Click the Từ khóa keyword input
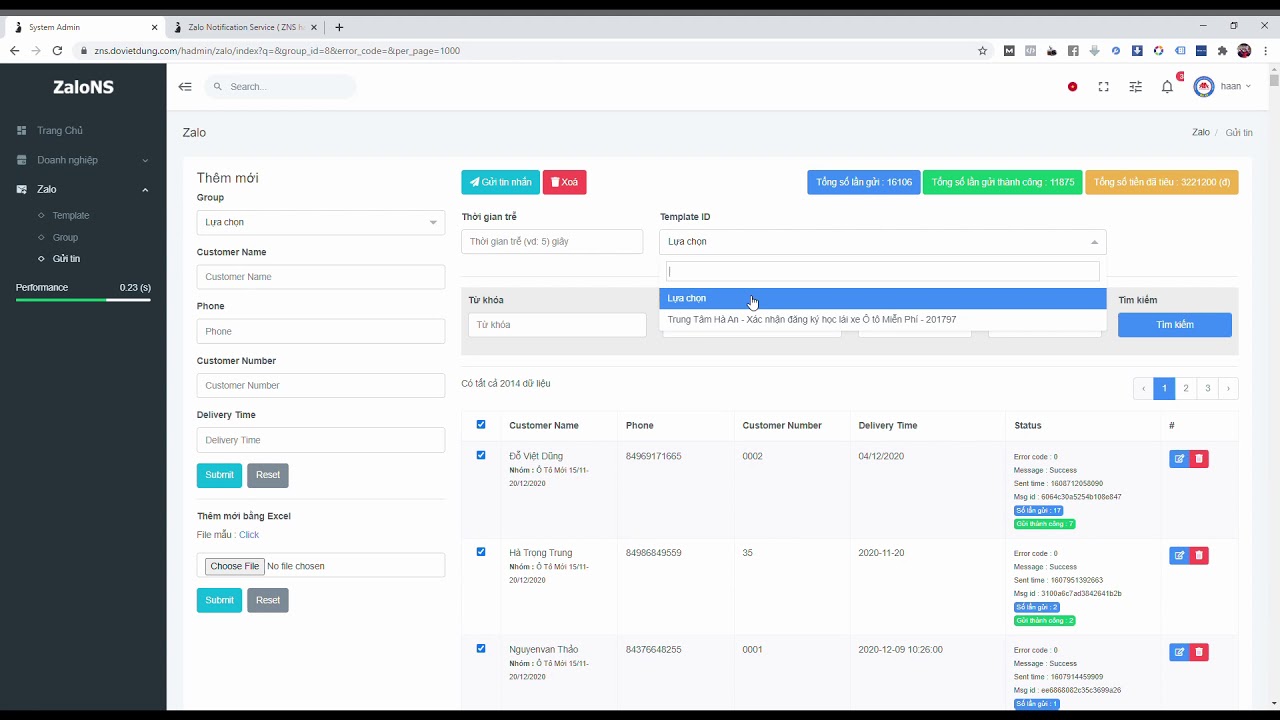Viewport: 1280px width, 720px height. pos(557,325)
